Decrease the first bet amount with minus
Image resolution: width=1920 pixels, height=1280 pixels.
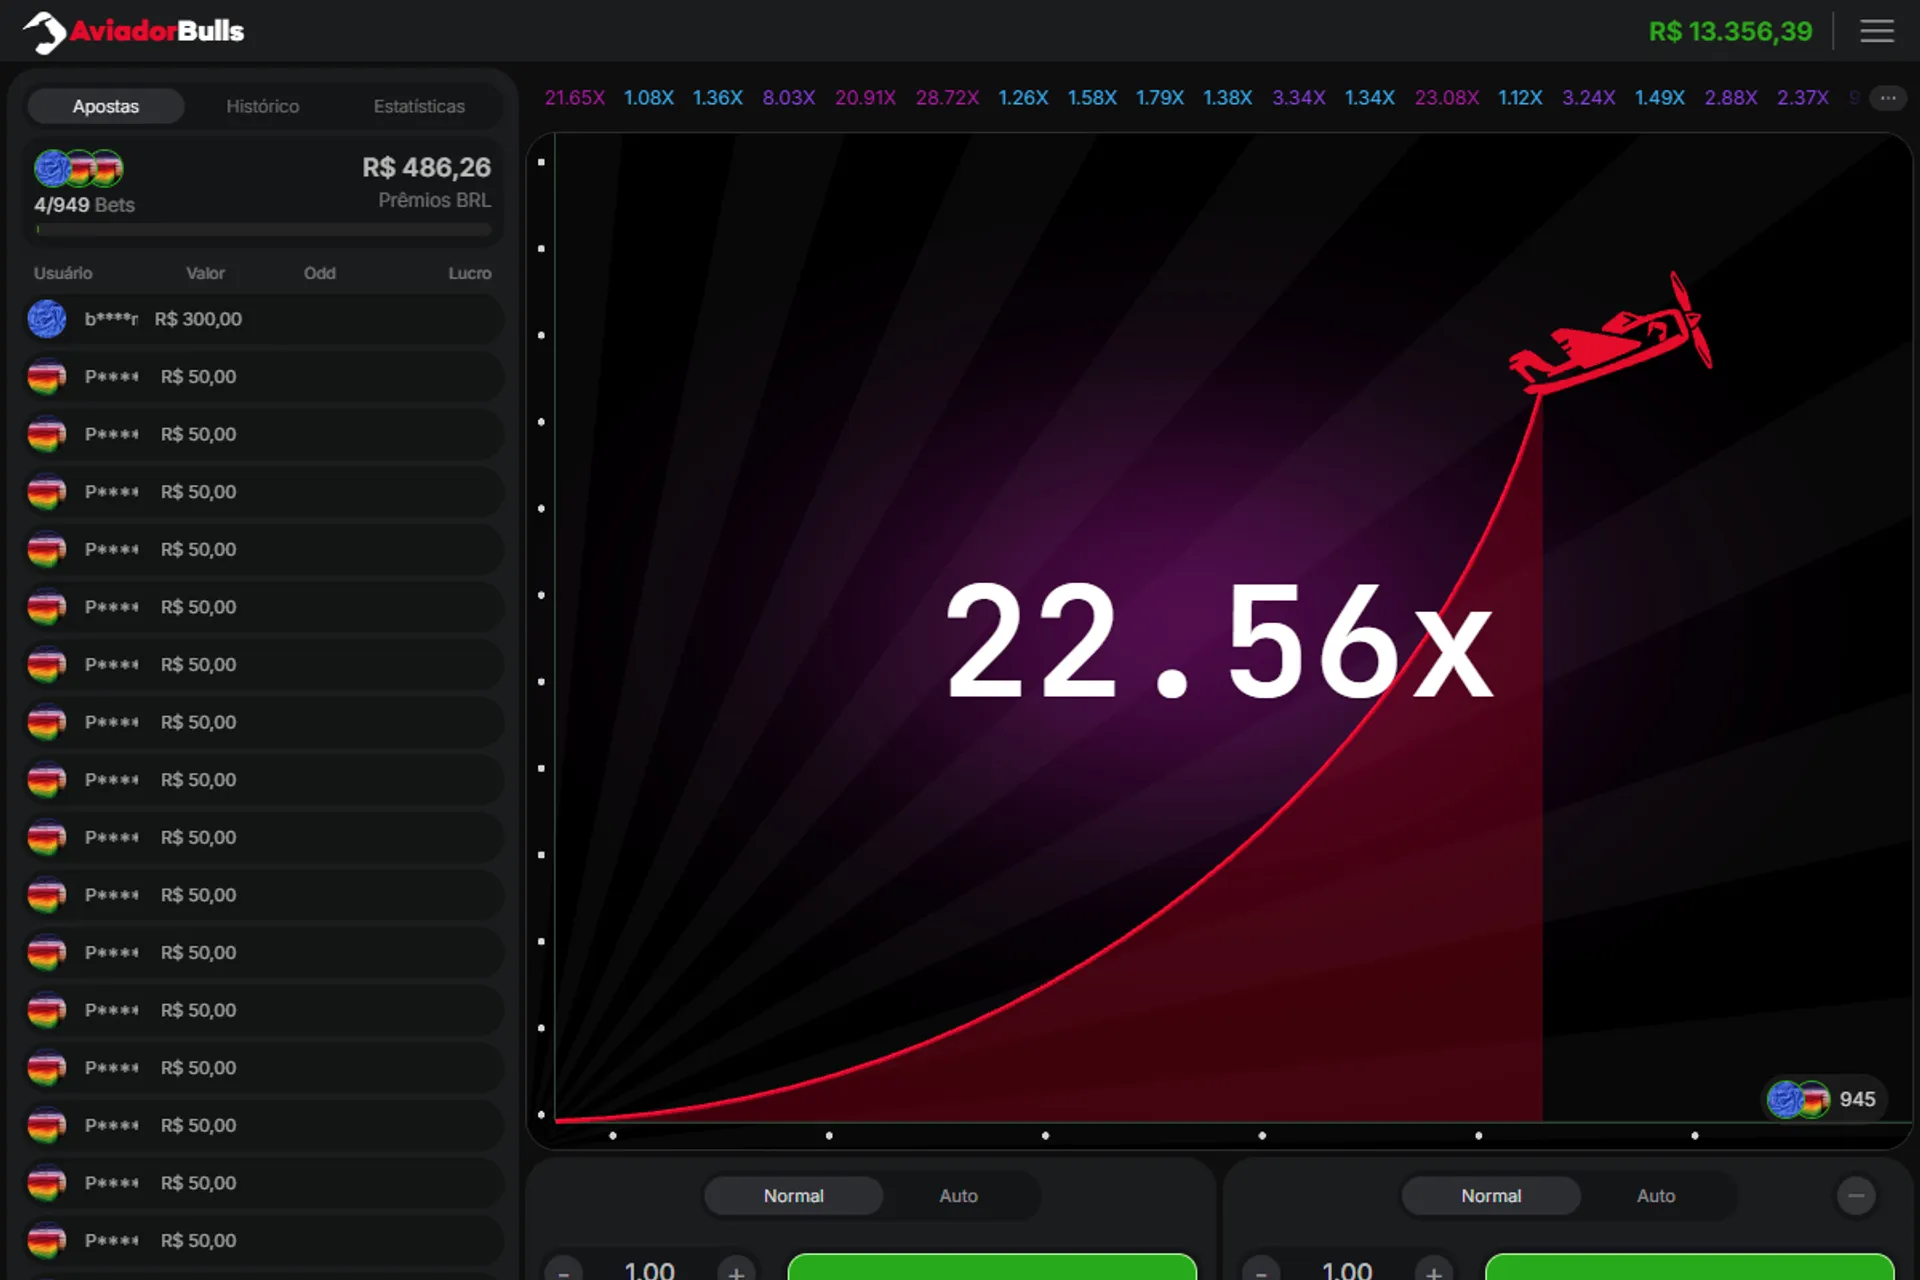pos(564,1271)
